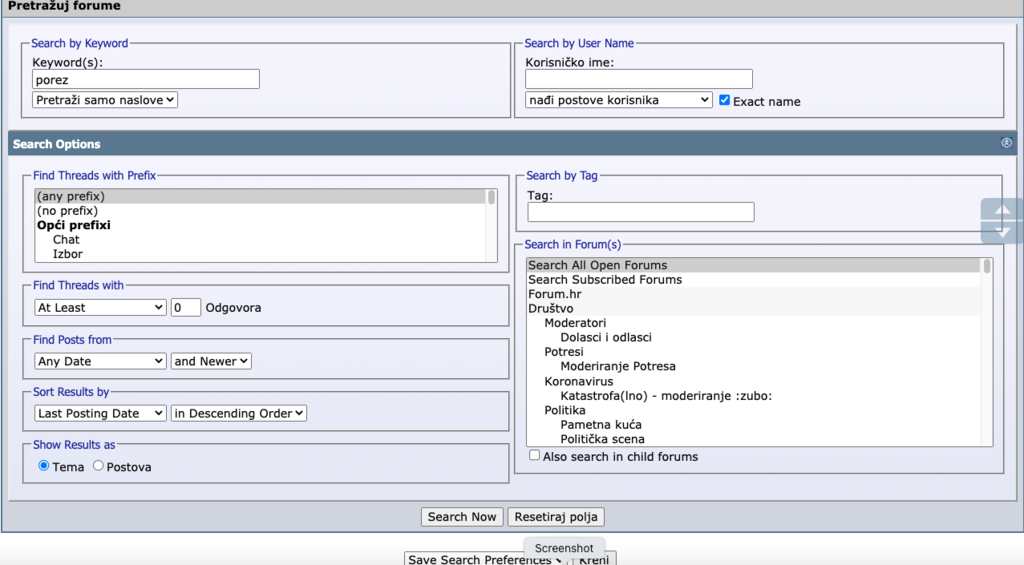Select Chat prefix option
The width and height of the screenshot is (1024, 565).
tap(260, 239)
